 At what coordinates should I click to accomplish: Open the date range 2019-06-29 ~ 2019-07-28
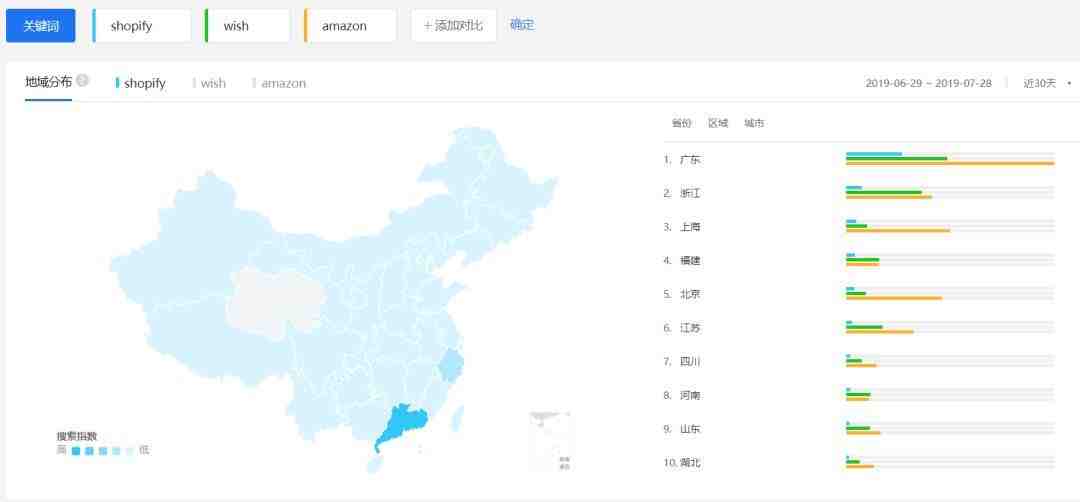coord(928,83)
